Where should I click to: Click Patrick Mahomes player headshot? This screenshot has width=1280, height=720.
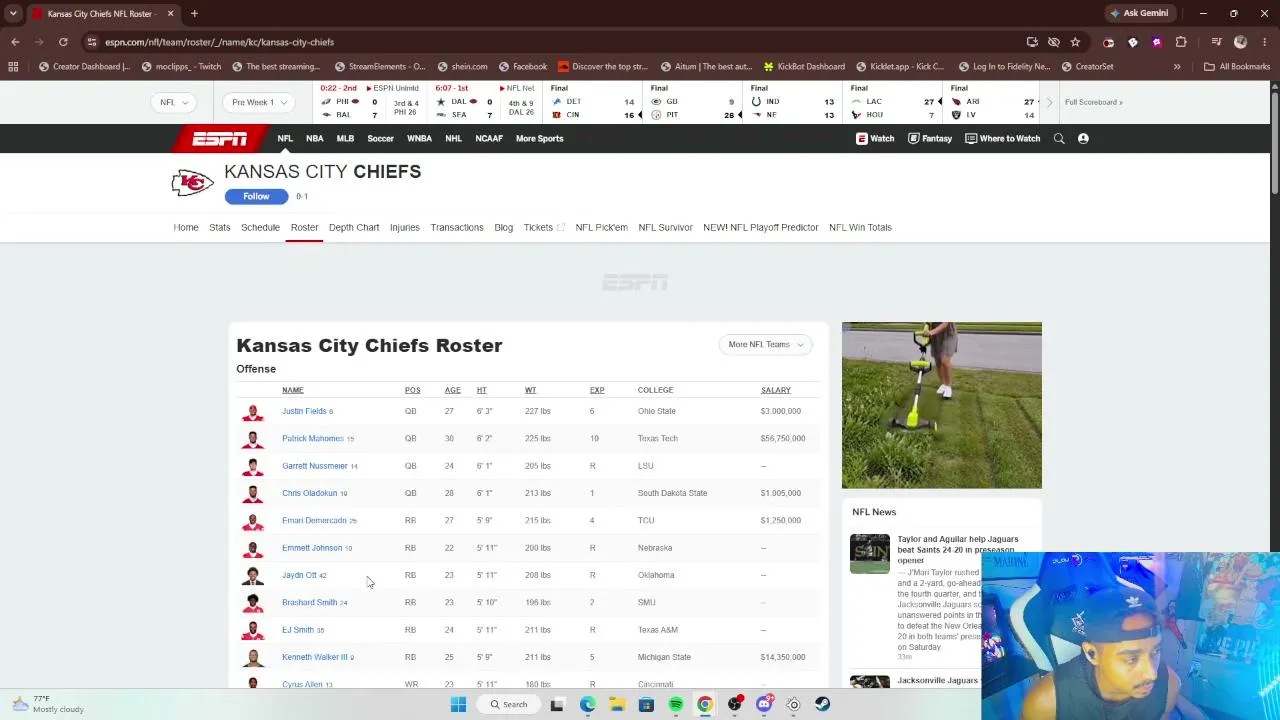(x=253, y=438)
